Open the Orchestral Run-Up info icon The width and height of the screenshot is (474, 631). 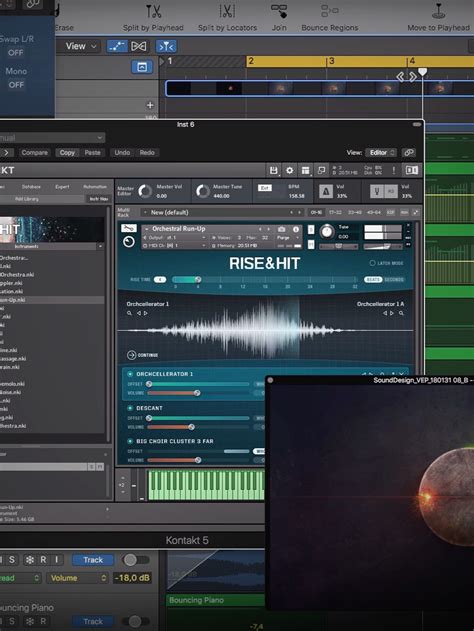tap(296, 229)
